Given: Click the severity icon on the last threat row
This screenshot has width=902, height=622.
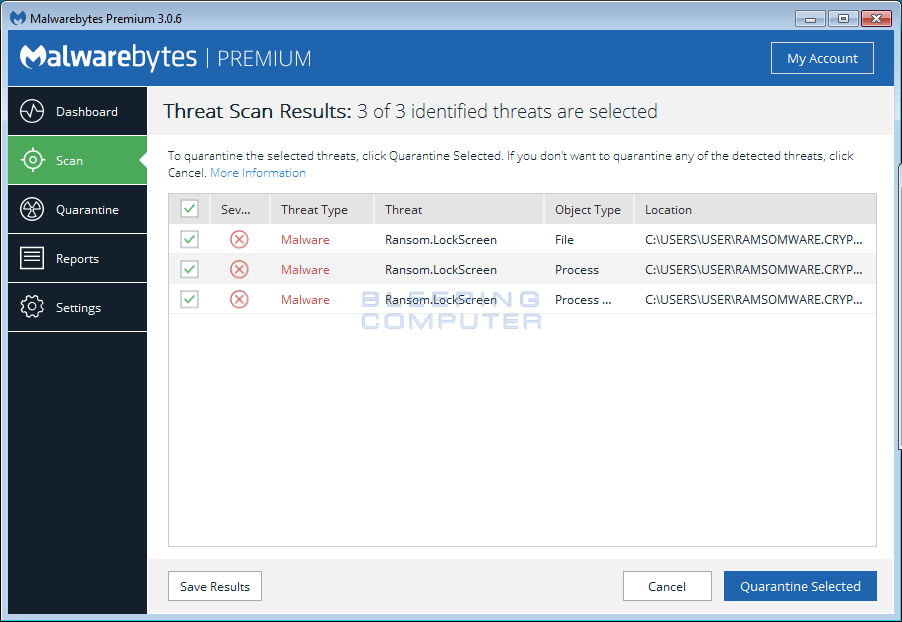Looking at the screenshot, I should 238,299.
